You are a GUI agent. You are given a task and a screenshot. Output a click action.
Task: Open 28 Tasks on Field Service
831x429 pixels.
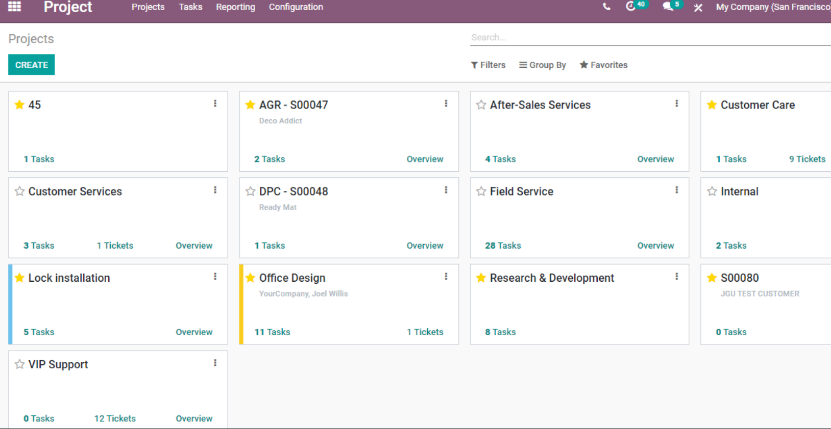click(503, 246)
